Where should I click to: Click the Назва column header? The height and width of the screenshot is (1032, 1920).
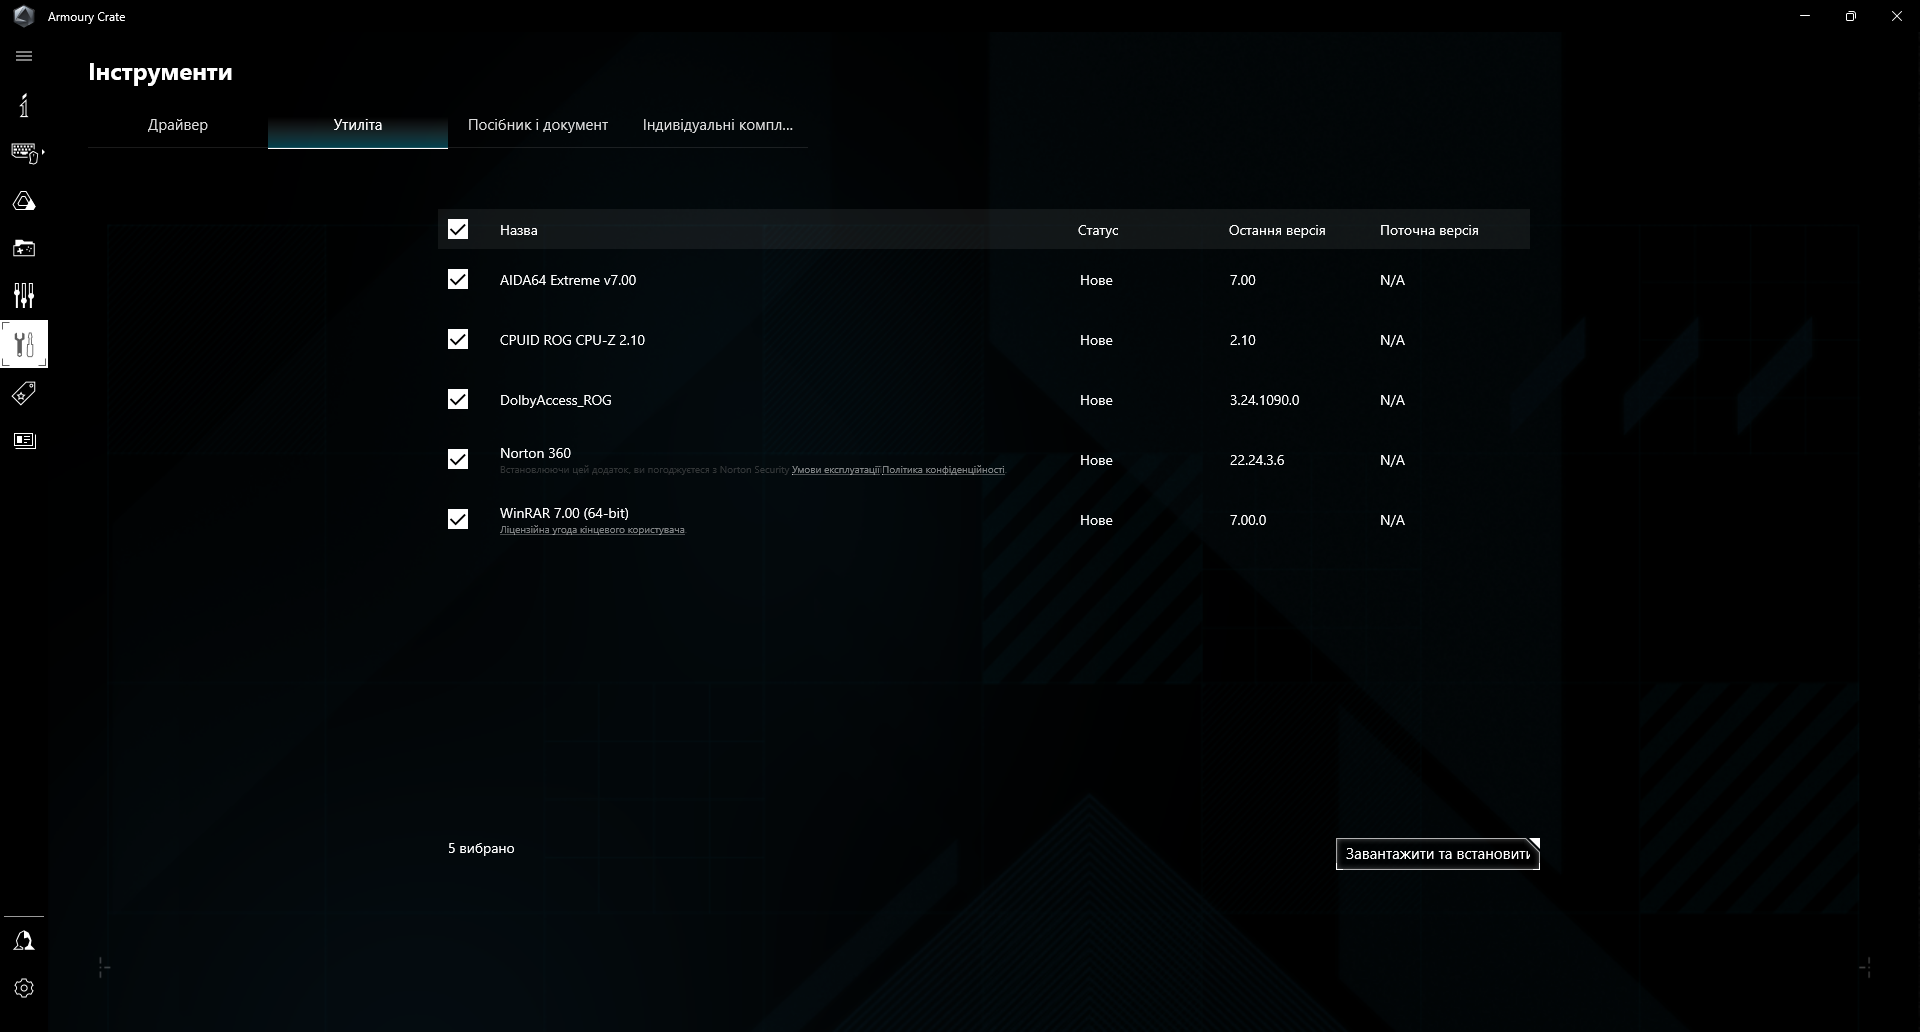(518, 230)
